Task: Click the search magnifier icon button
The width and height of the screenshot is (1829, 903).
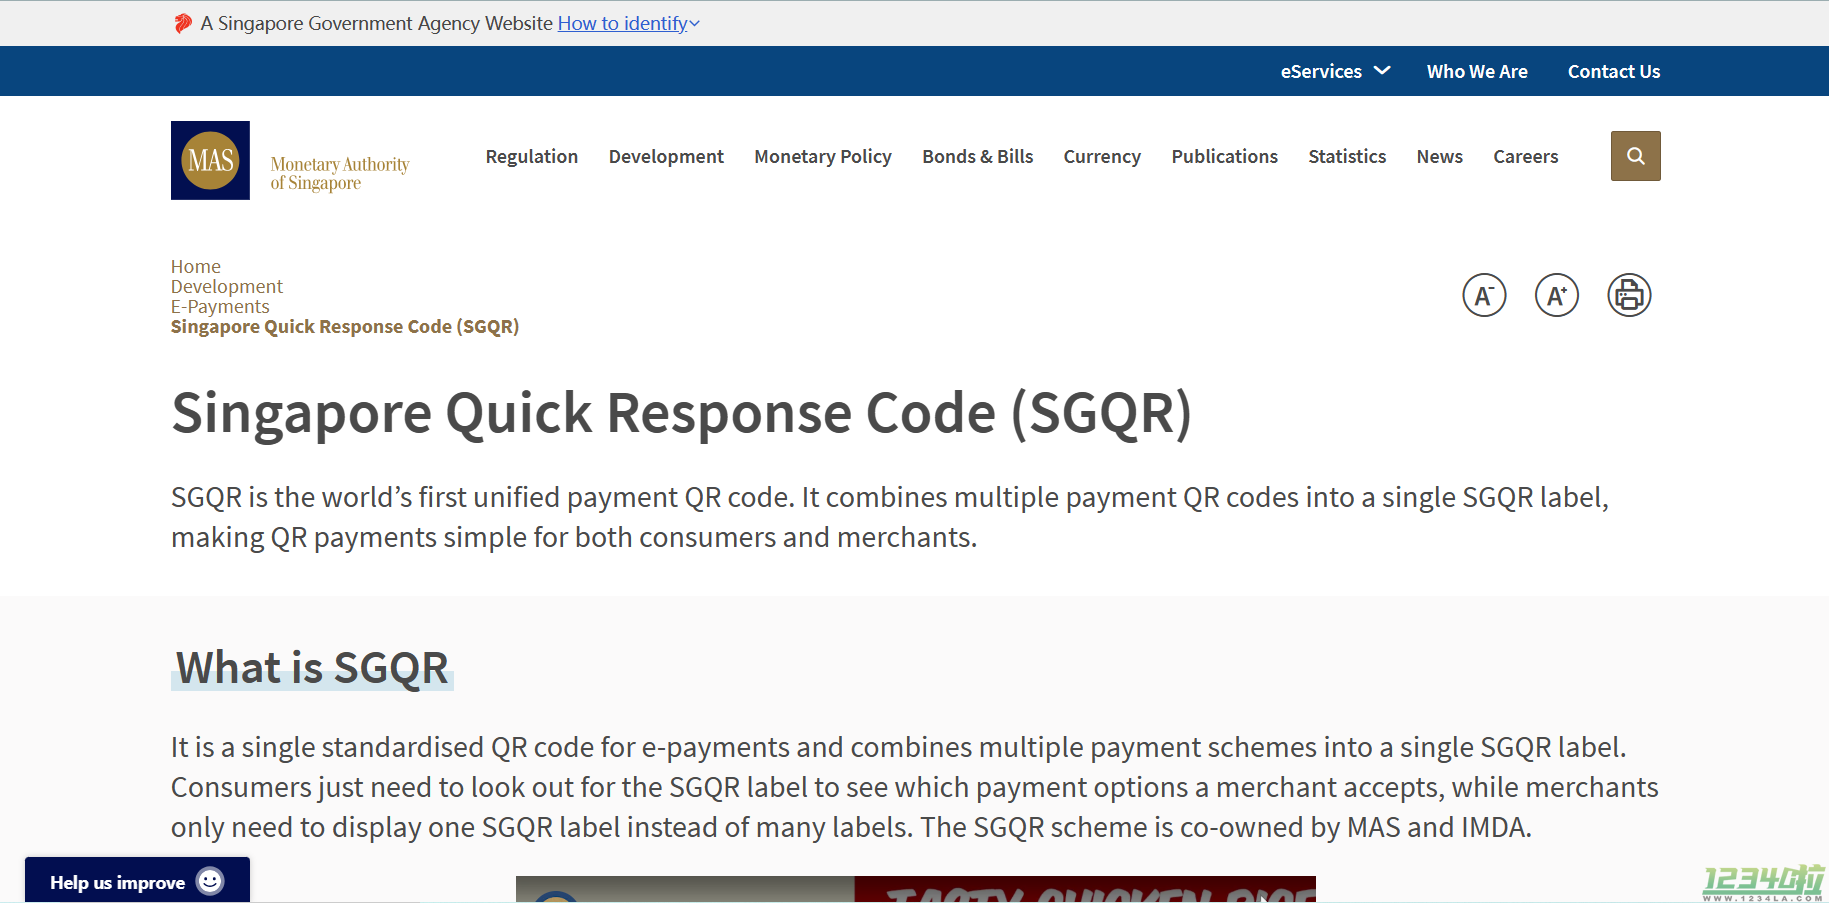Action: 1635,156
